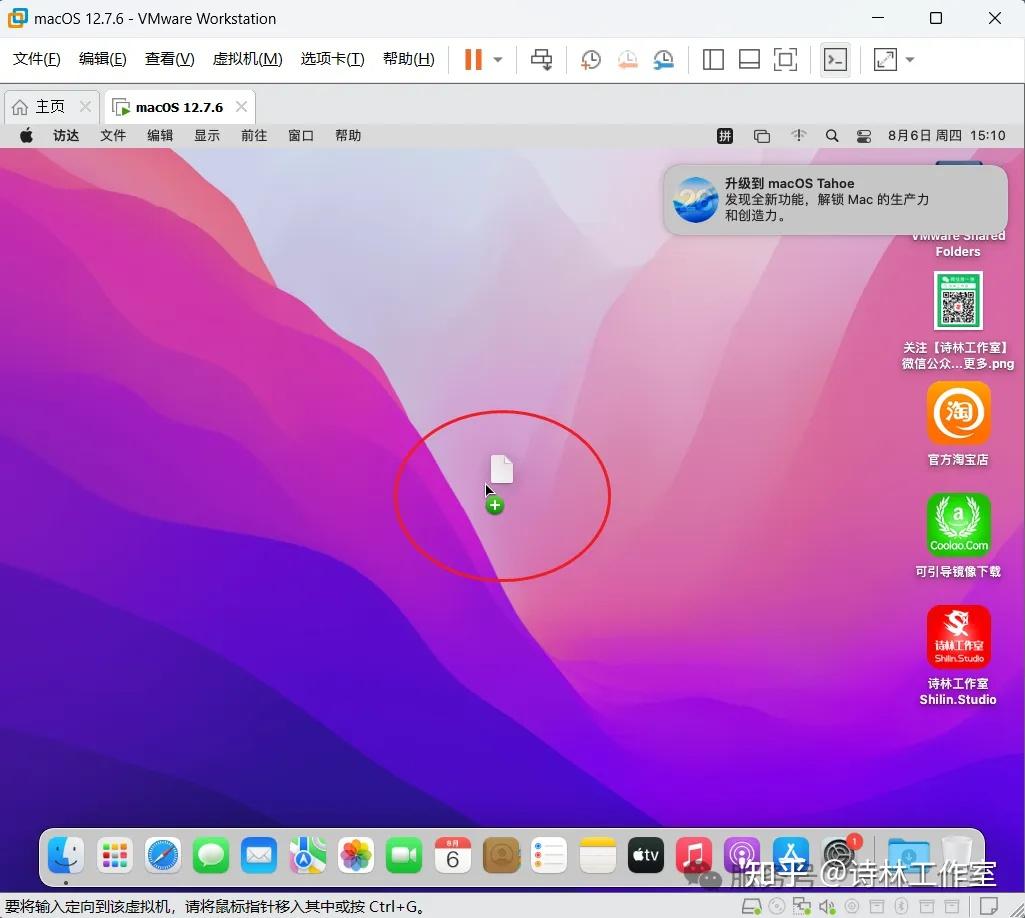
Task: Open the power options dropdown beside pause
Action: 497,60
